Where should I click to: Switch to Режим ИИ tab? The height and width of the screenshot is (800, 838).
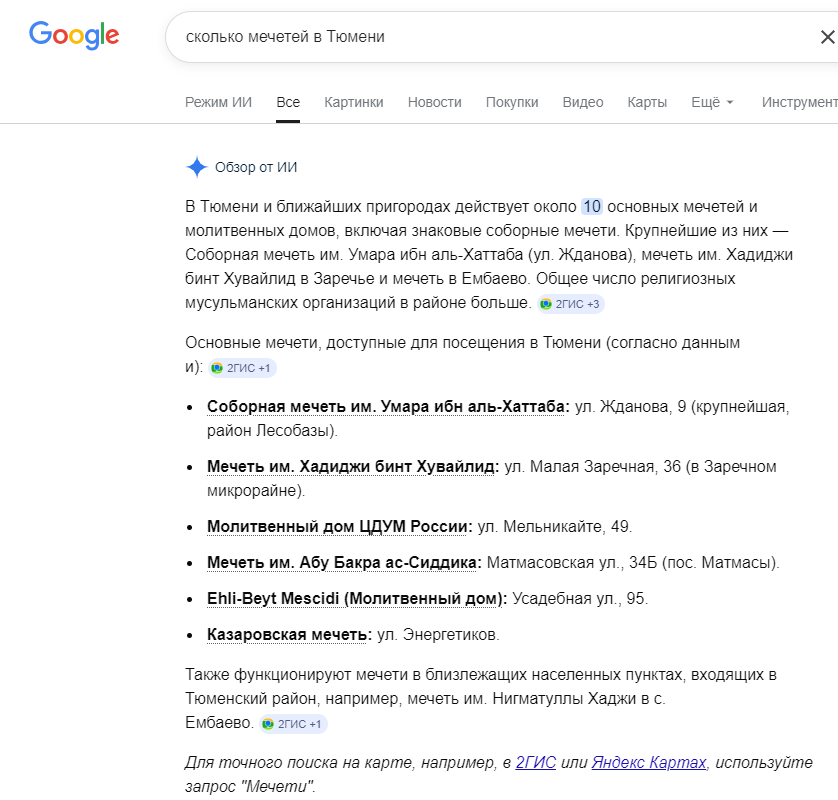tap(218, 102)
